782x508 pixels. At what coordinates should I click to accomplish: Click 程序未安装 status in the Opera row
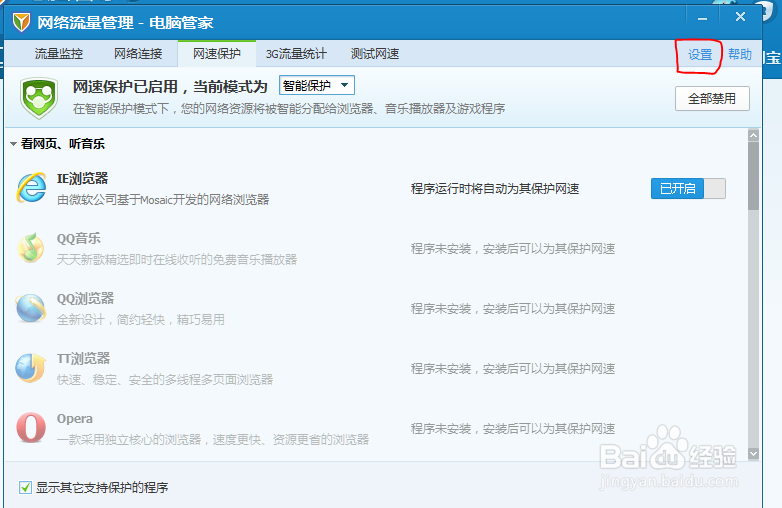pyautogui.click(x=513, y=429)
